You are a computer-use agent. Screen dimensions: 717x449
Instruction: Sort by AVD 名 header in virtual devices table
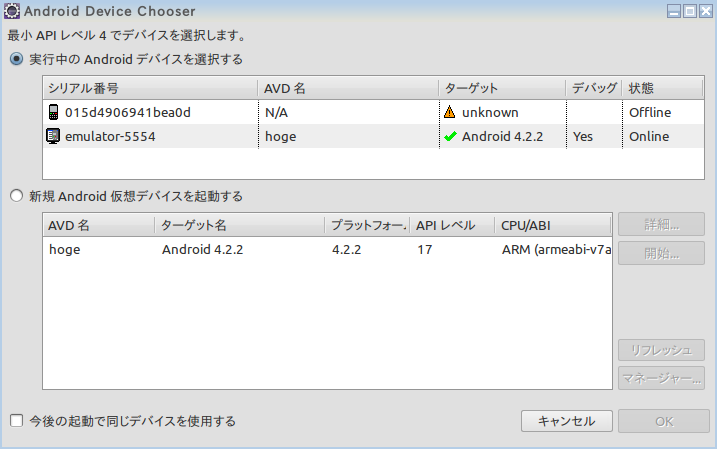(99, 225)
